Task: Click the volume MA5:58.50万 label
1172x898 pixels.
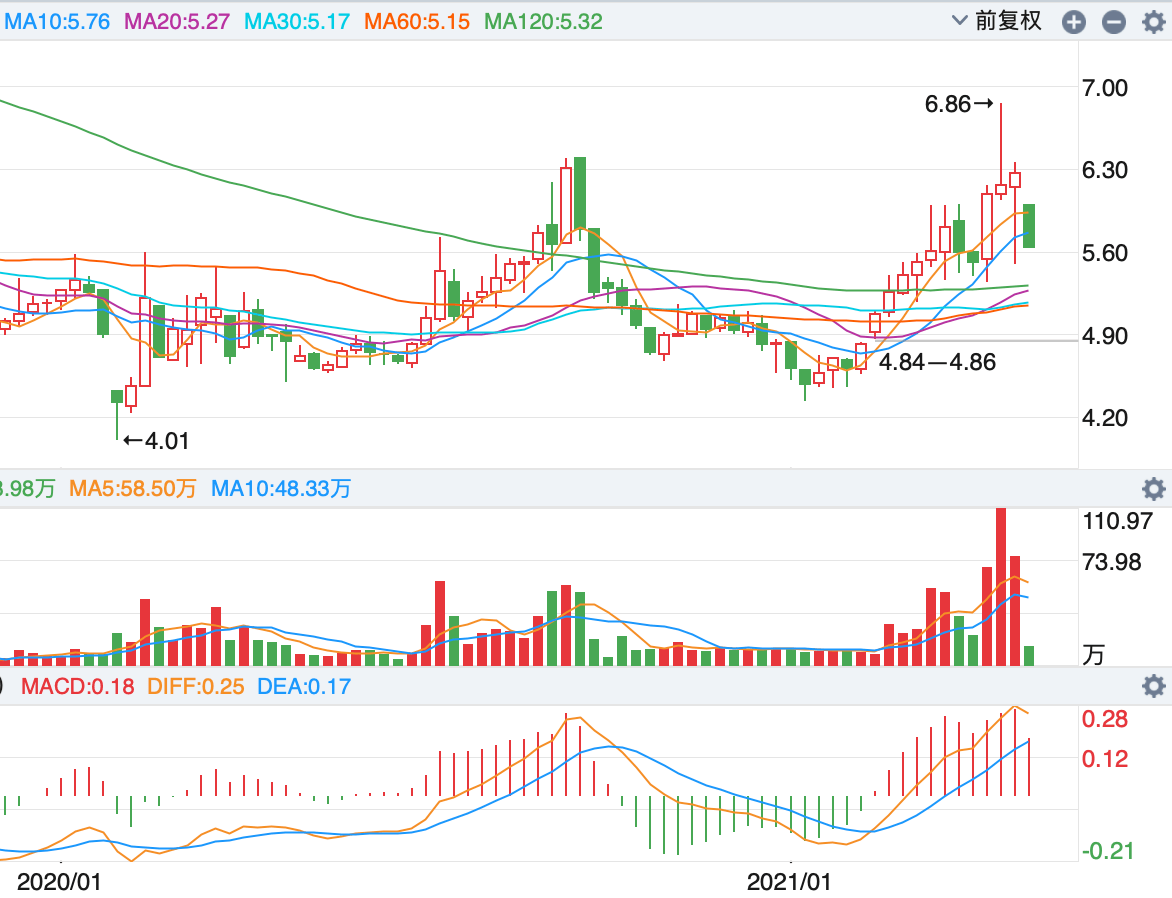Action: pyautogui.click(x=132, y=489)
